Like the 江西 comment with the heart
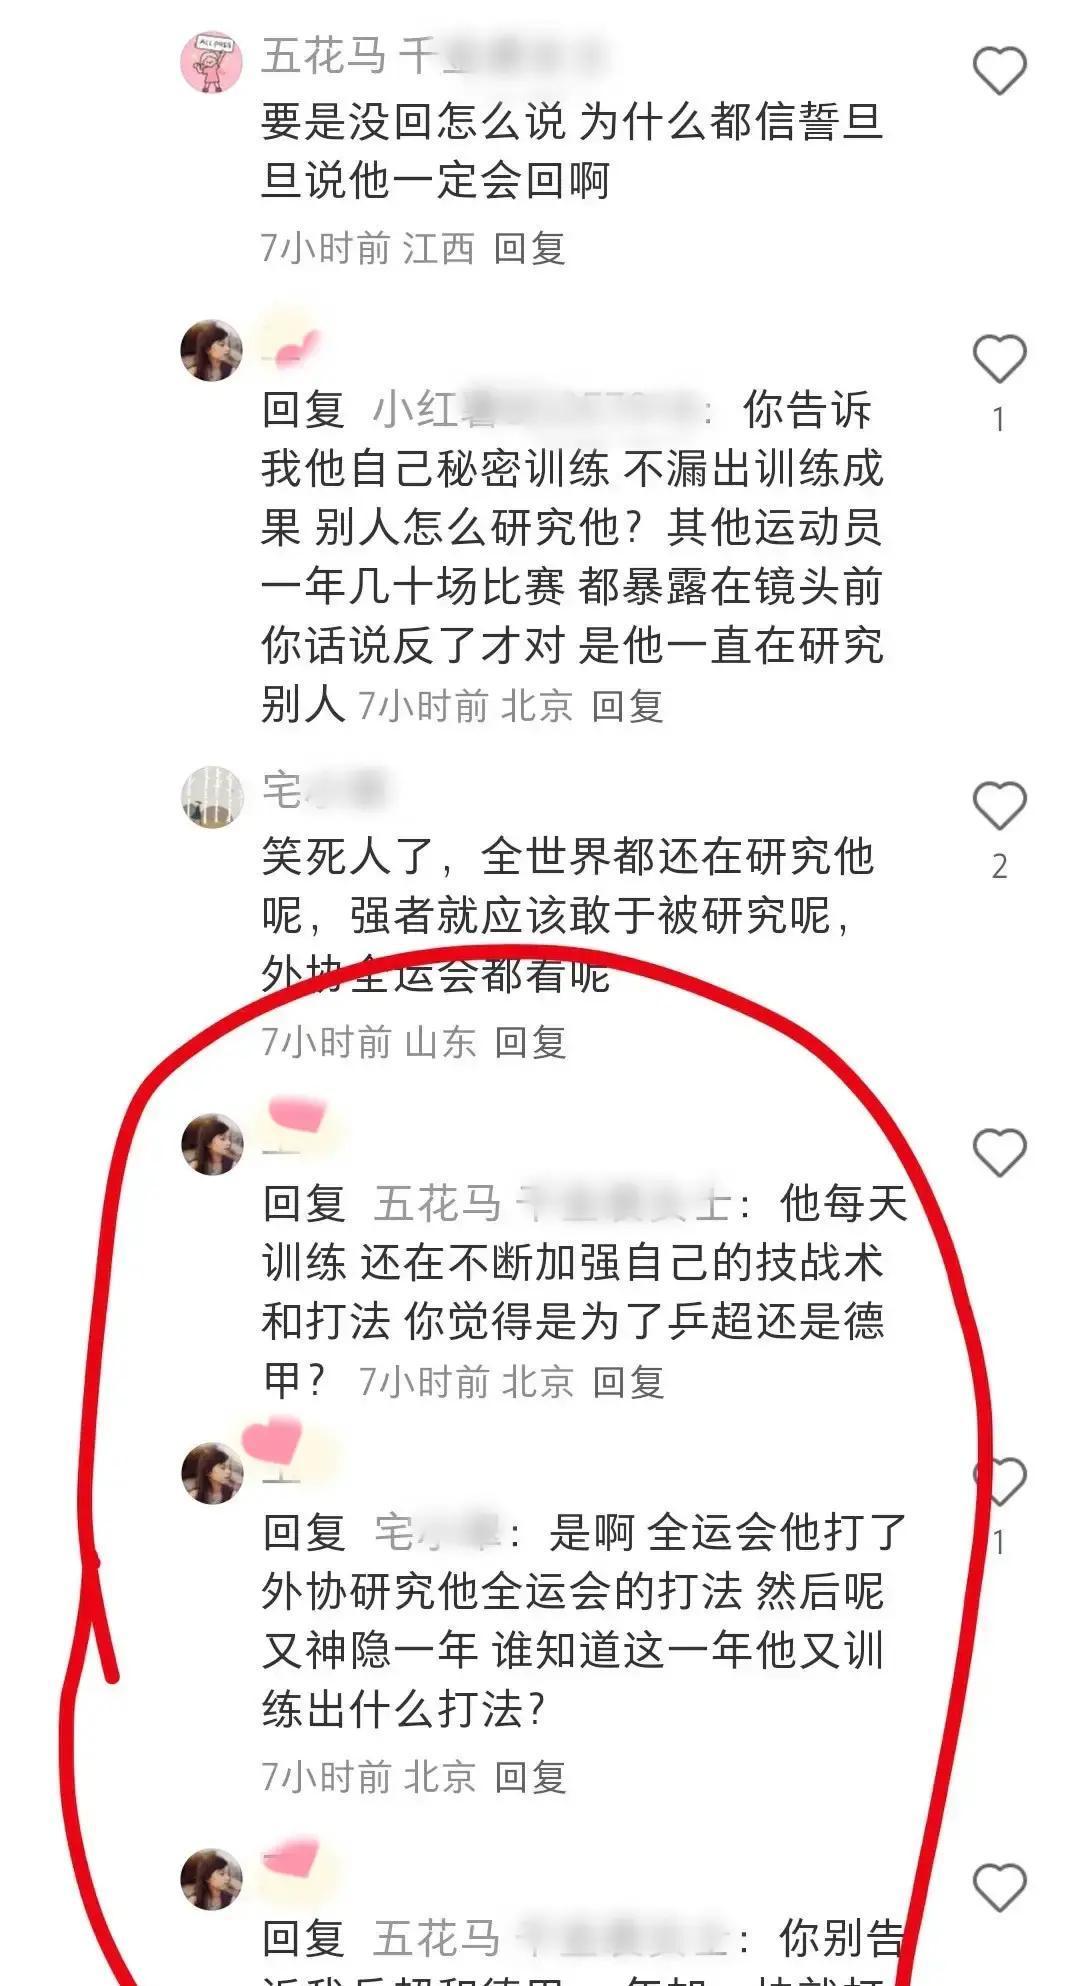 tap(1000, 71)
